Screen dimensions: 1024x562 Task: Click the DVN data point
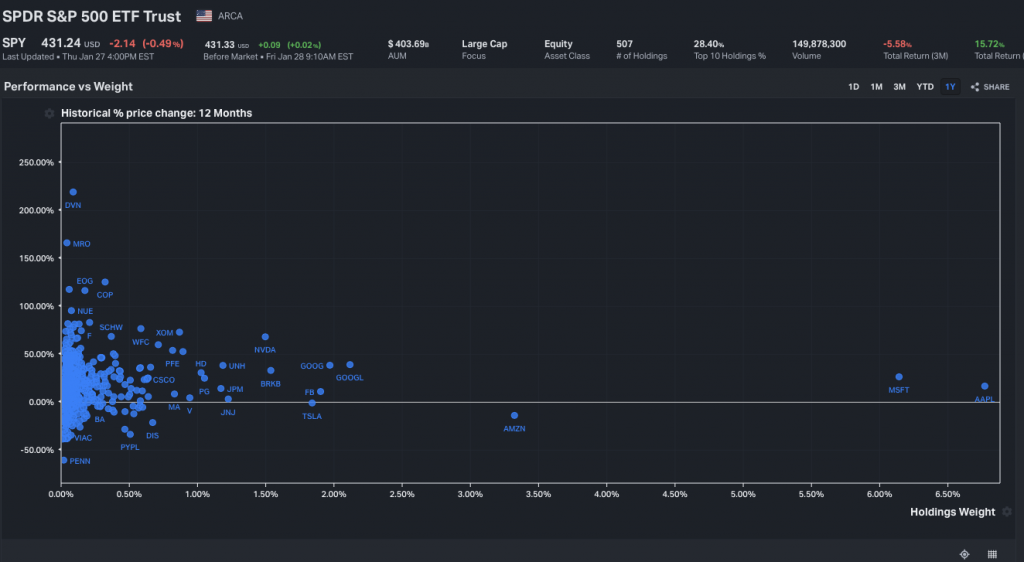(x=73, y=192)
